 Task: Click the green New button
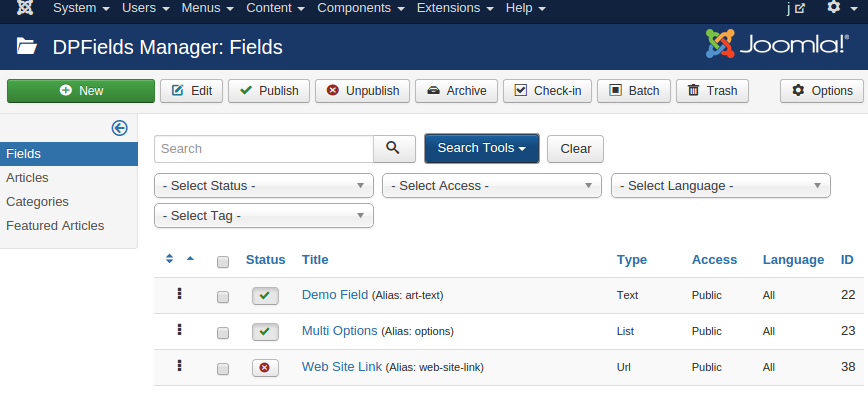pyautogui.click(x=81, y=91)
